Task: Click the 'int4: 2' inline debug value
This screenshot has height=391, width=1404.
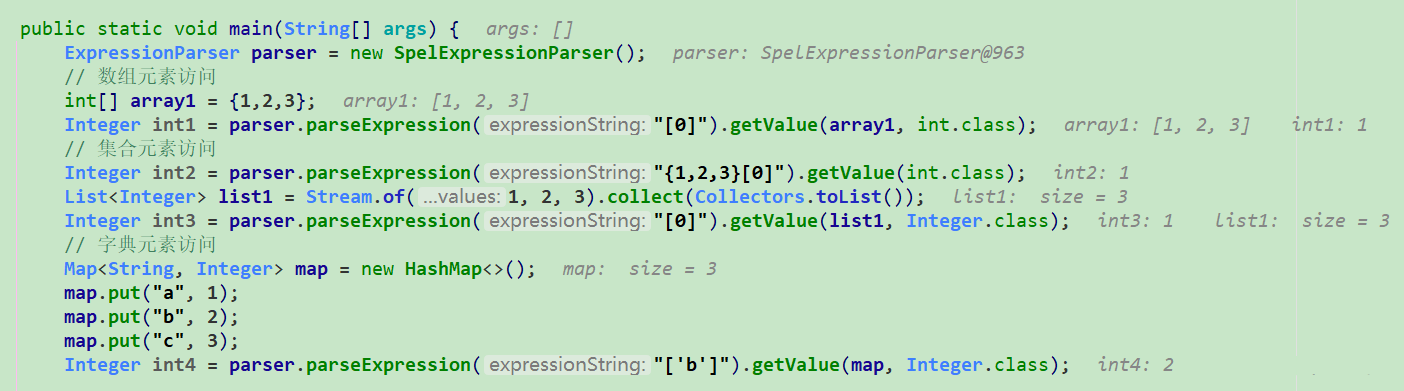Action: (x=1136, y=365)
